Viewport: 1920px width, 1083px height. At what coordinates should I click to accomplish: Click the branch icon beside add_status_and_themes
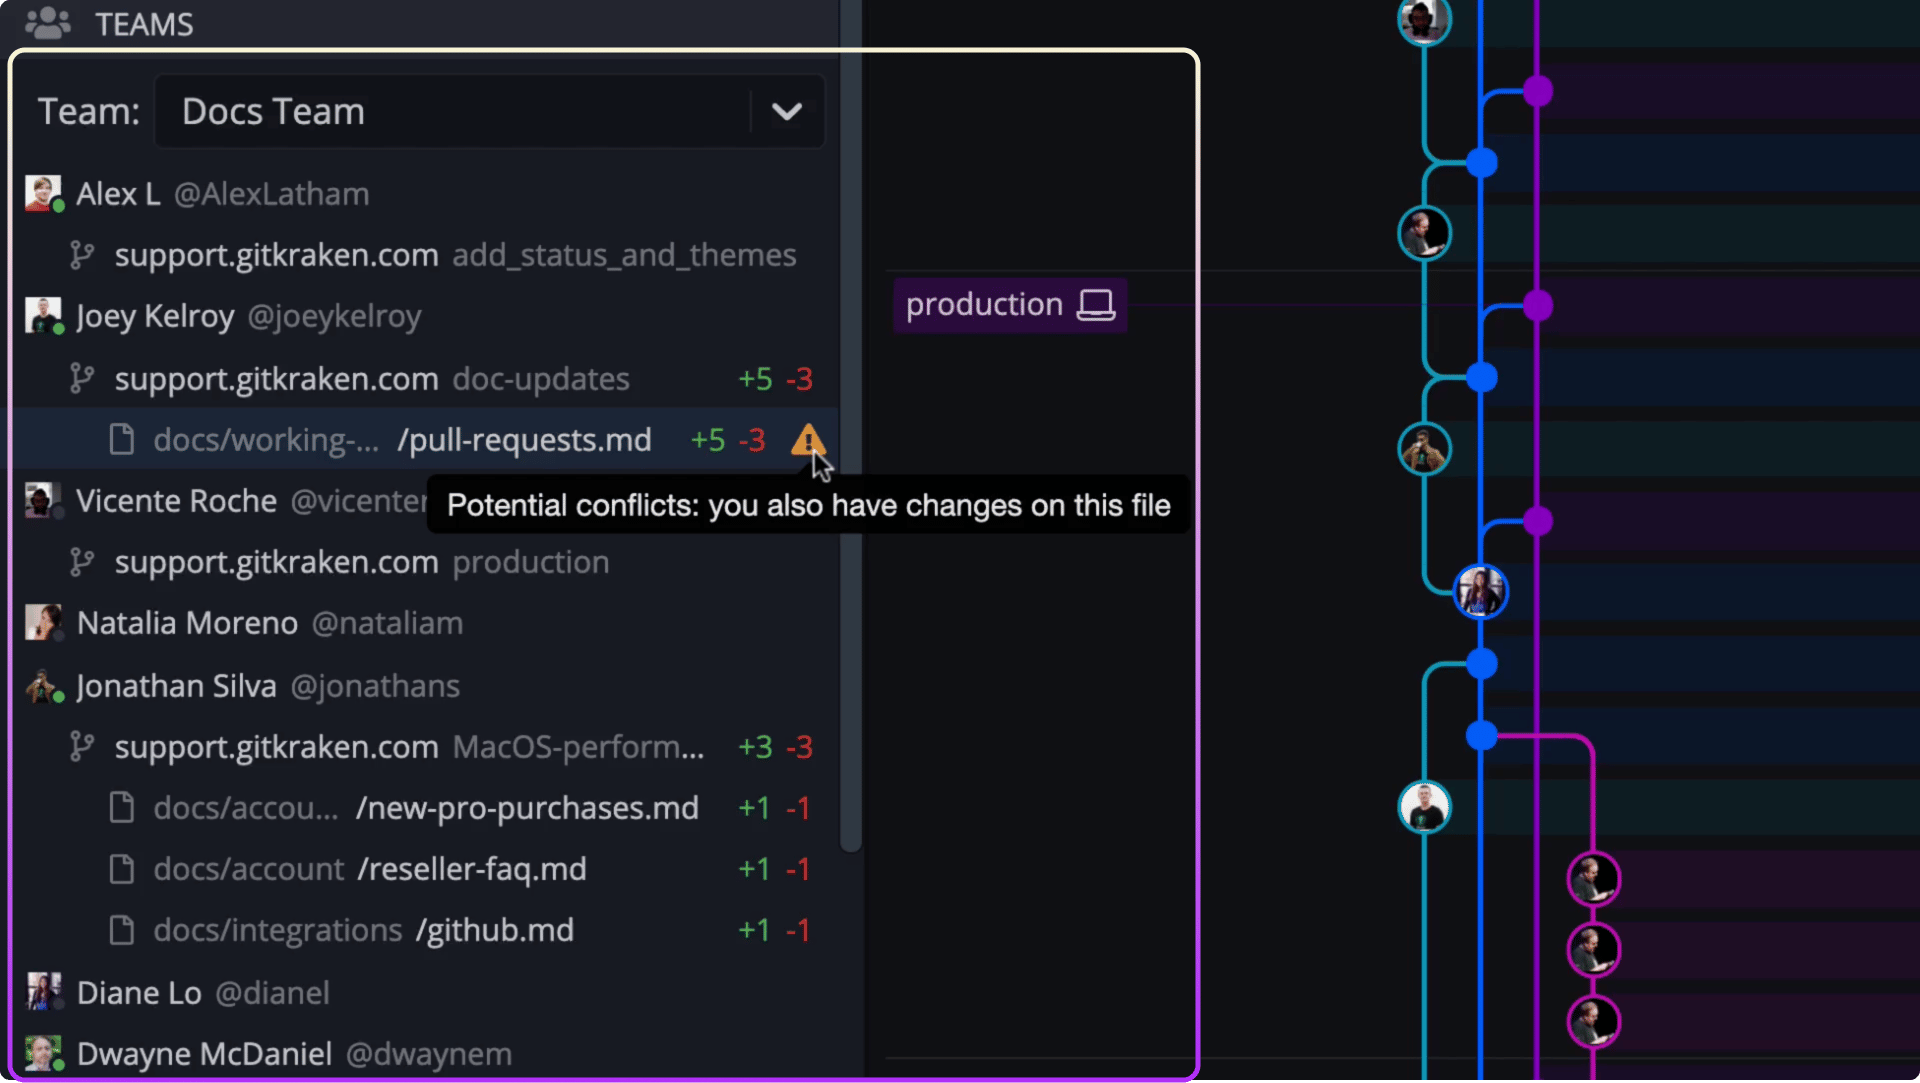coord(82,255)
